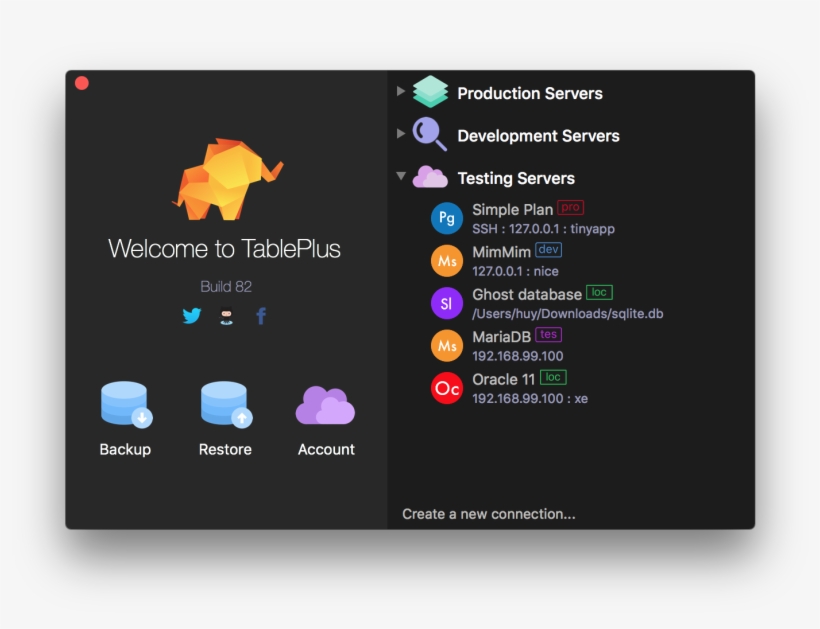Click the Backup text label
The image size is (820, 629).
[125, 450]
